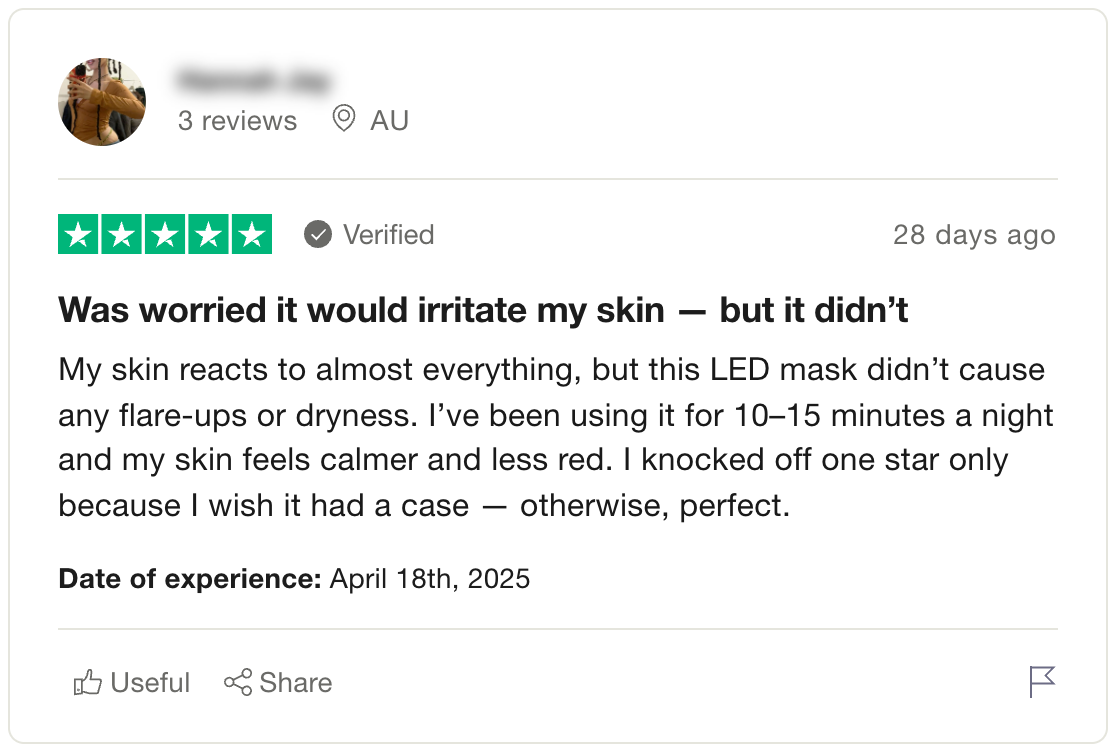Click the first green rating star
The height and width of the screenshot is (752, 1116).
(78, 234)
